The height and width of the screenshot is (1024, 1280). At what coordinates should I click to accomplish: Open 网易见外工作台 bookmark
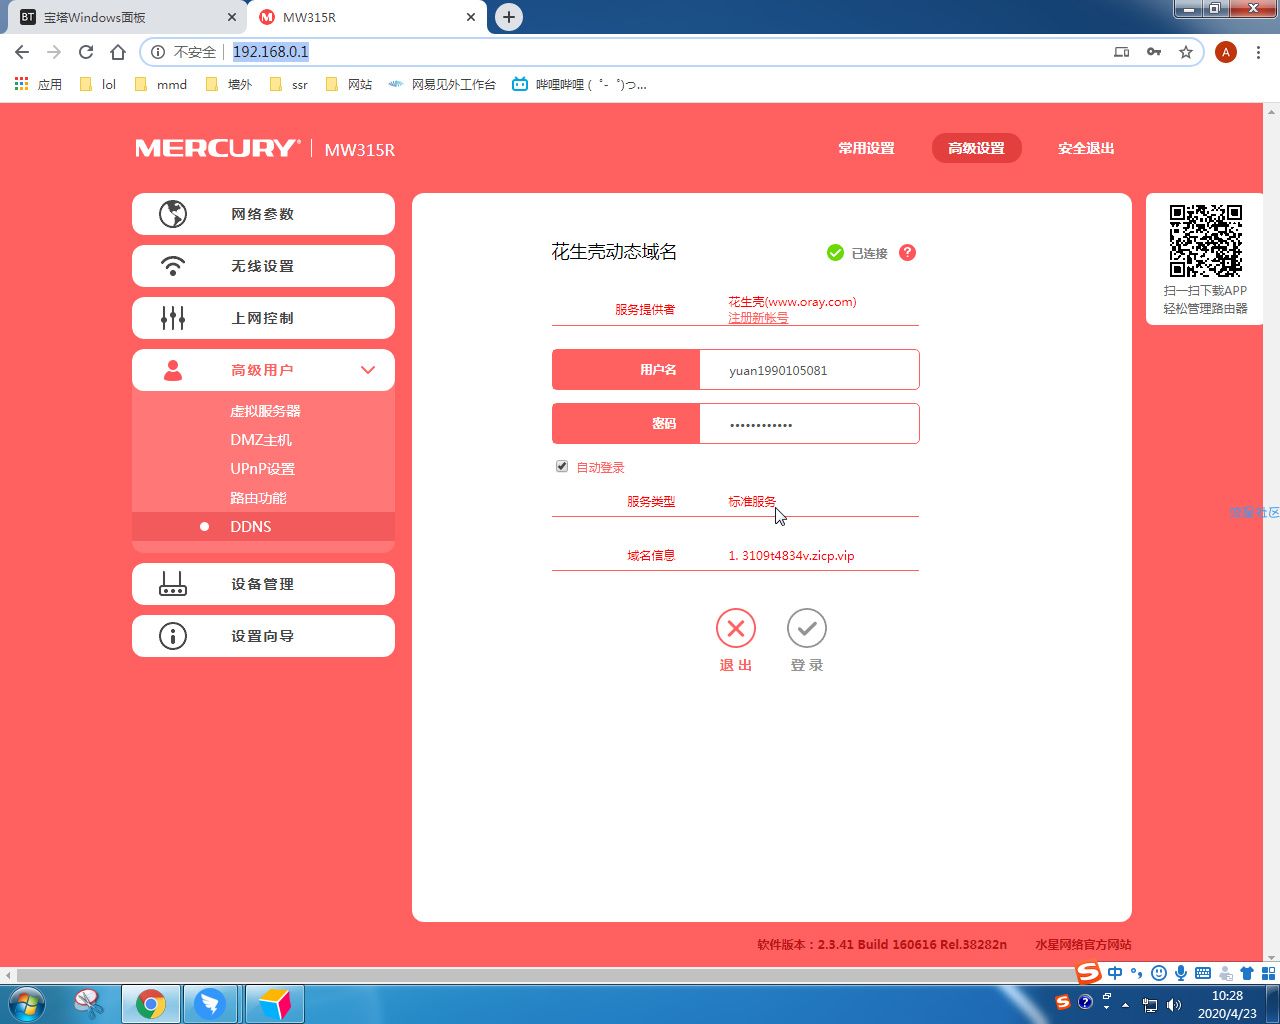[442, 85]
